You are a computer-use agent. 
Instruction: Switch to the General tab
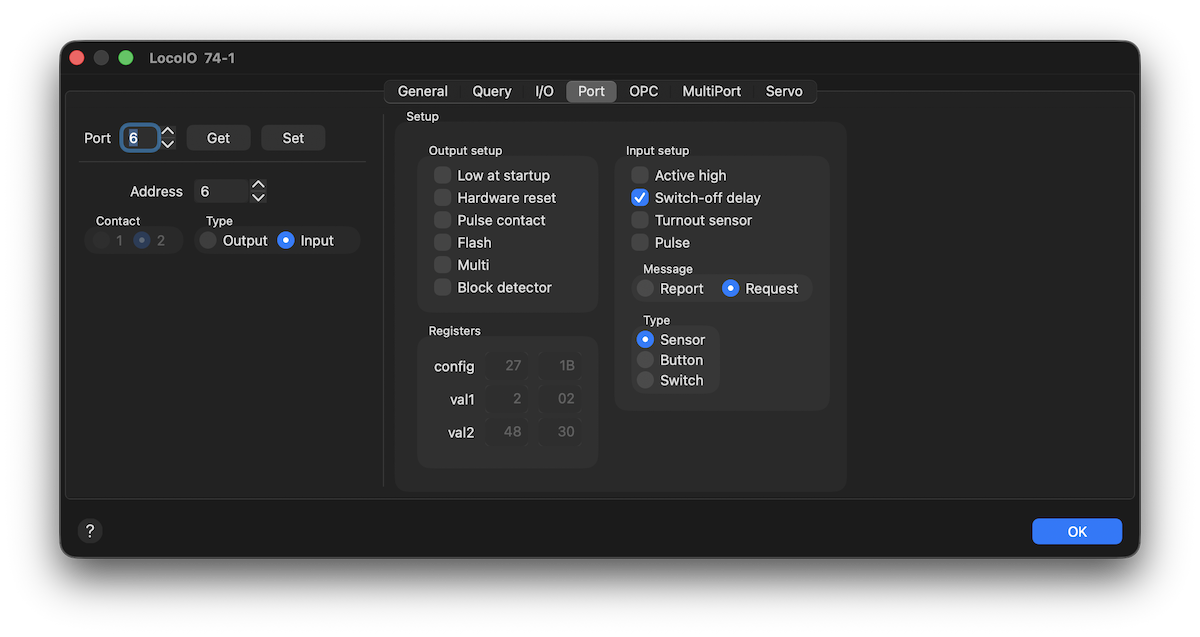(x=422, y=91)
